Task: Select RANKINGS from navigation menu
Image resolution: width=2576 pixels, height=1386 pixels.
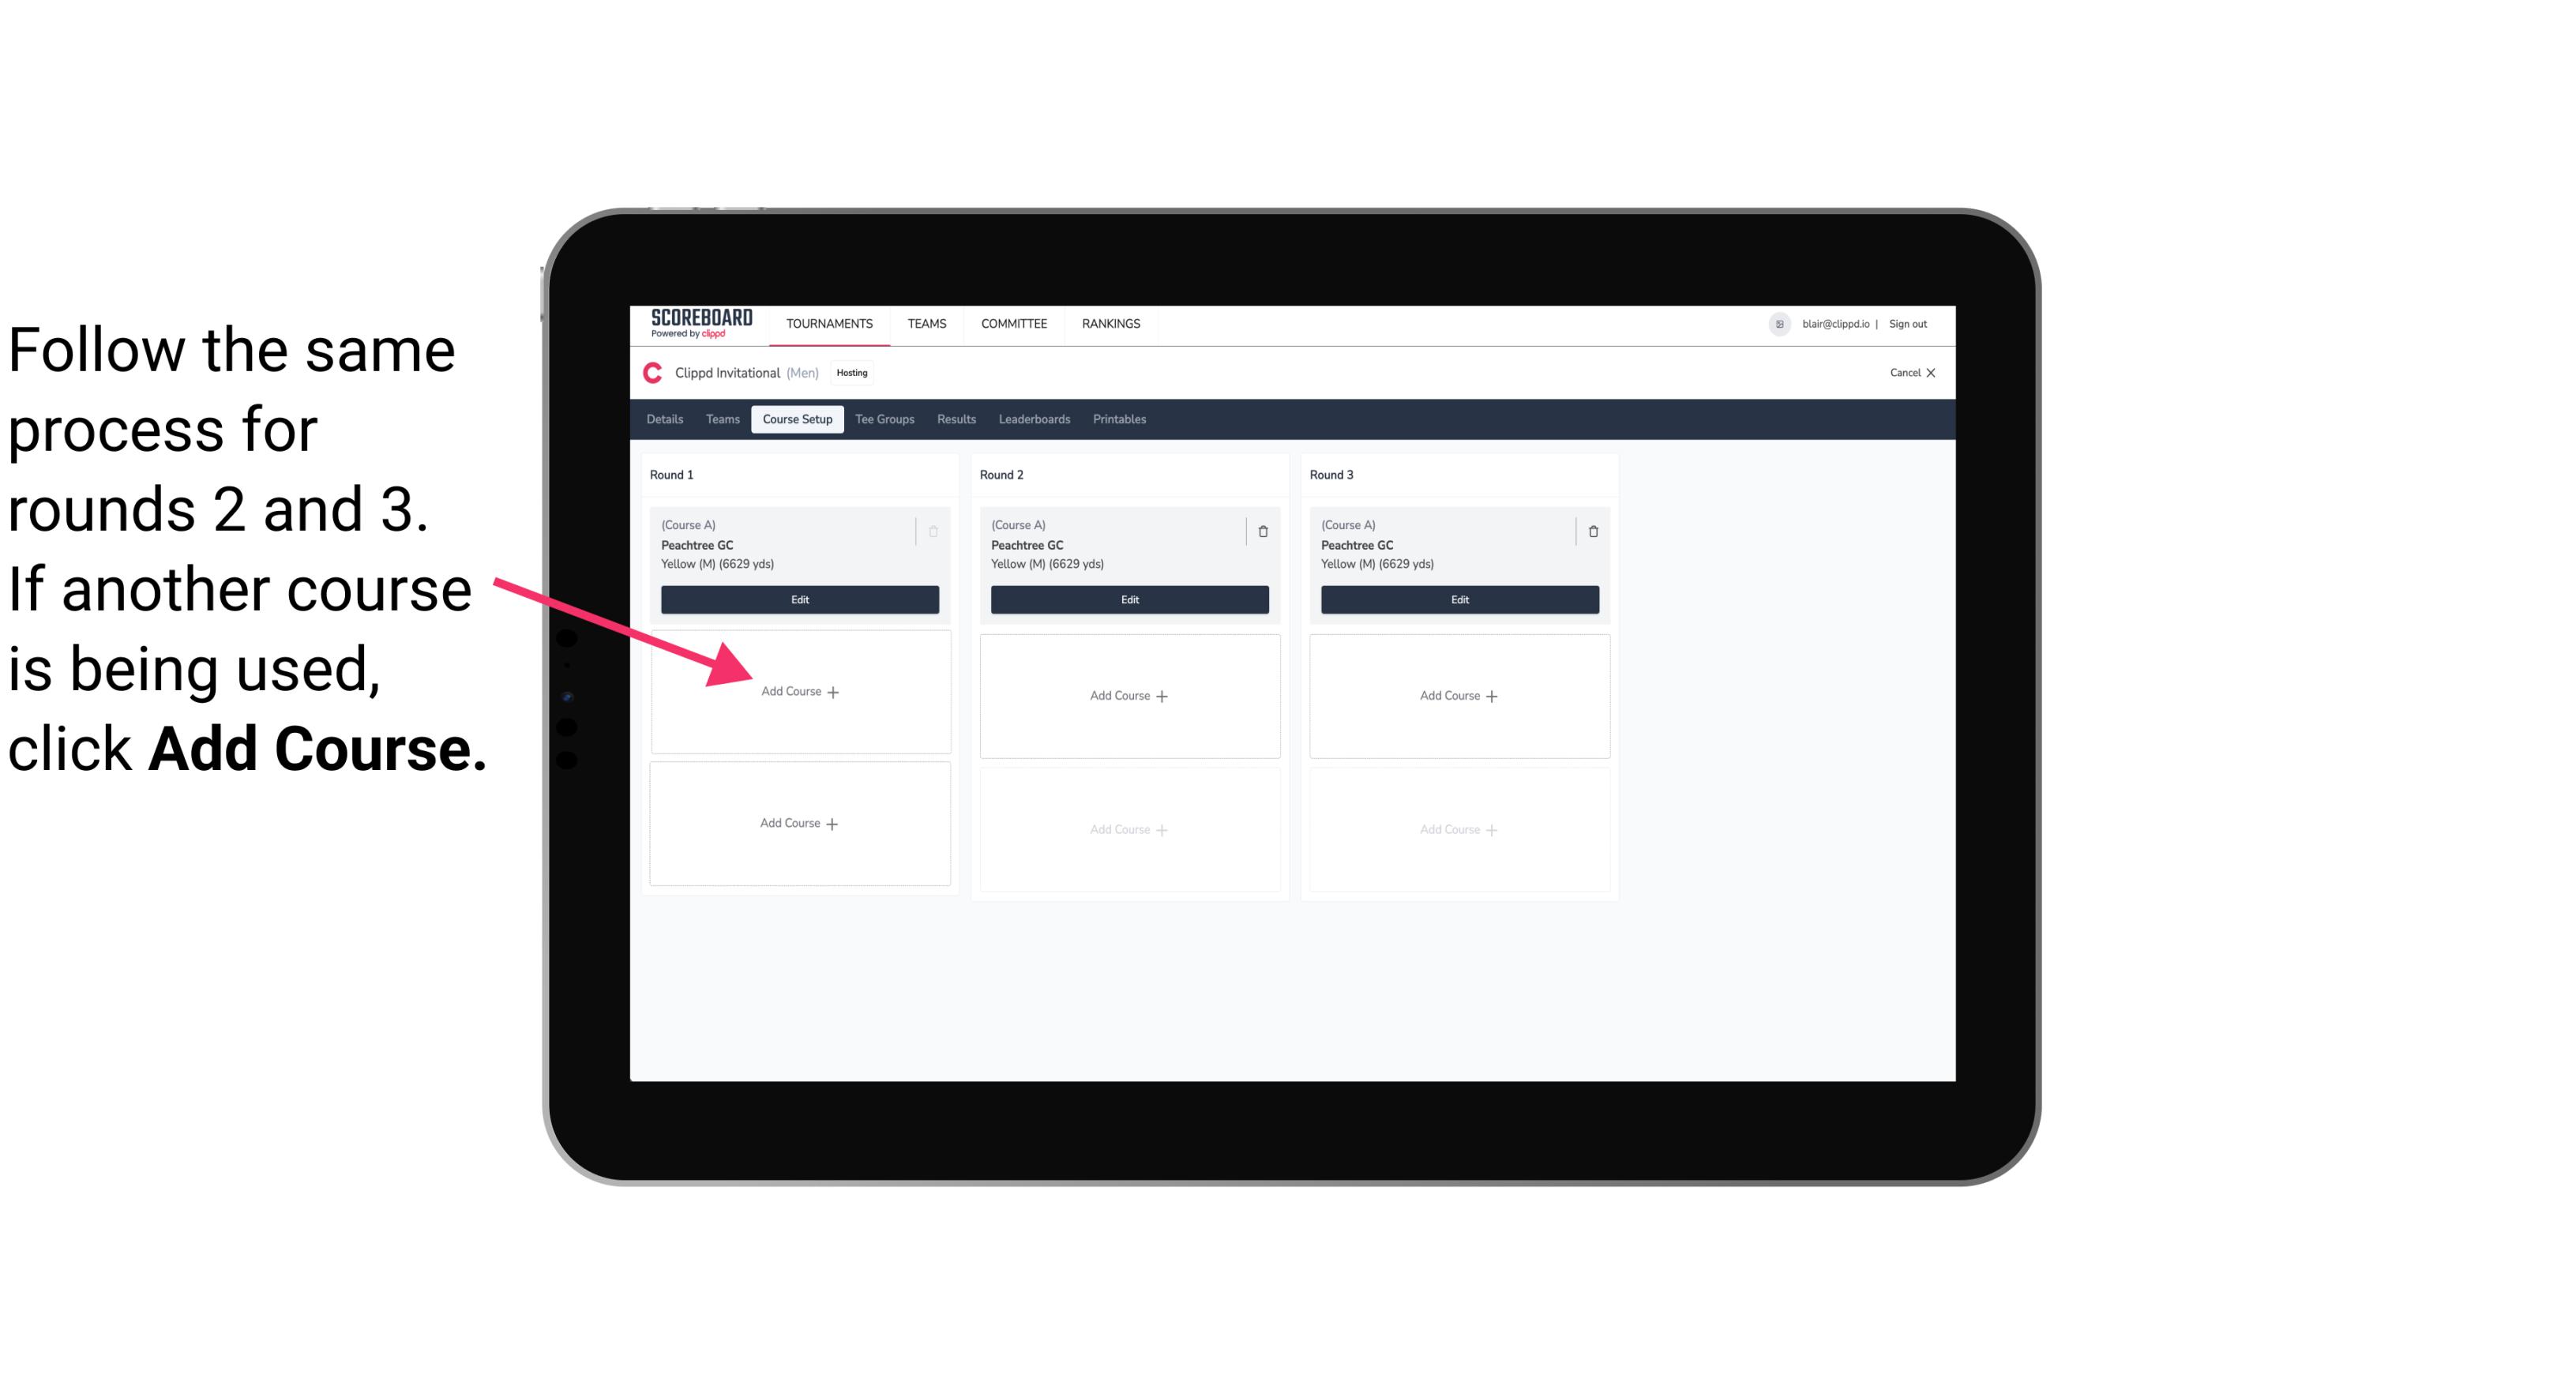Action: (1112, 325)
